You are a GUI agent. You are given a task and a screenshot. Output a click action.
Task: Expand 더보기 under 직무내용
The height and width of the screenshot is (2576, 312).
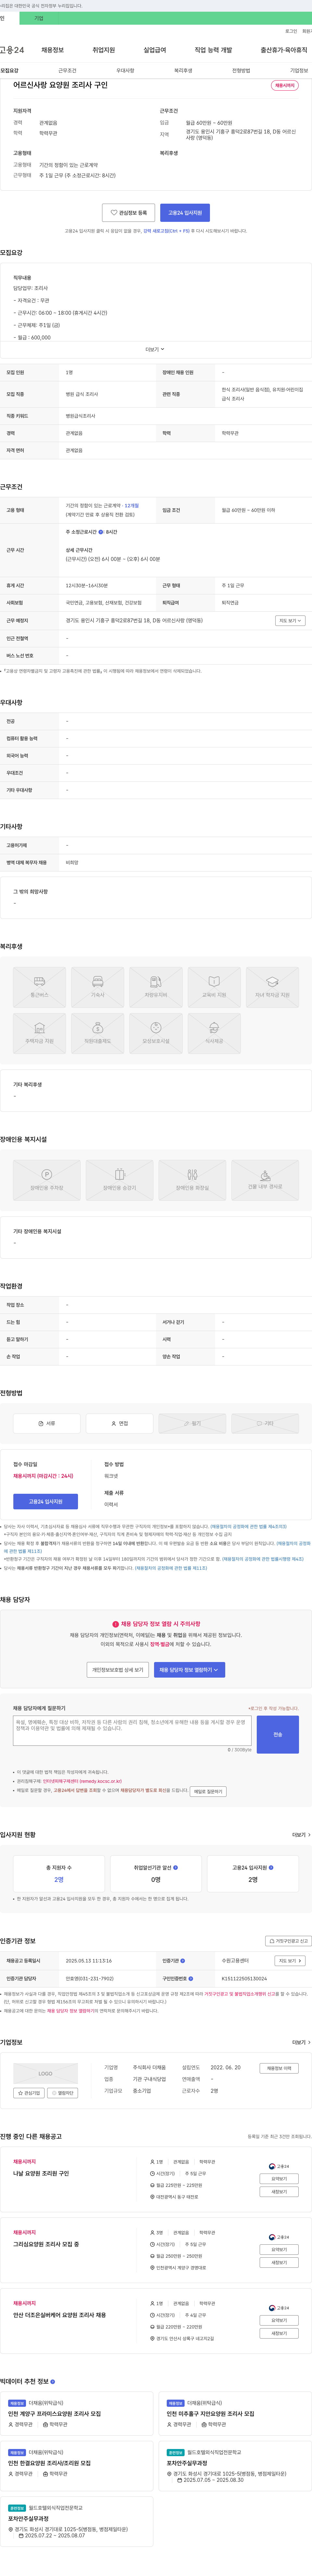tap(155, 350)
